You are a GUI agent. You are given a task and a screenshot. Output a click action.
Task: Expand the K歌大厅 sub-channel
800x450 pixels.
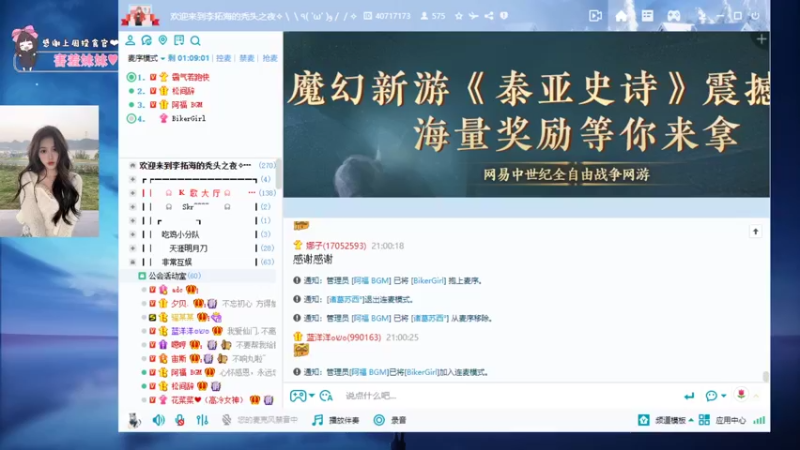(x=133, y=193)
